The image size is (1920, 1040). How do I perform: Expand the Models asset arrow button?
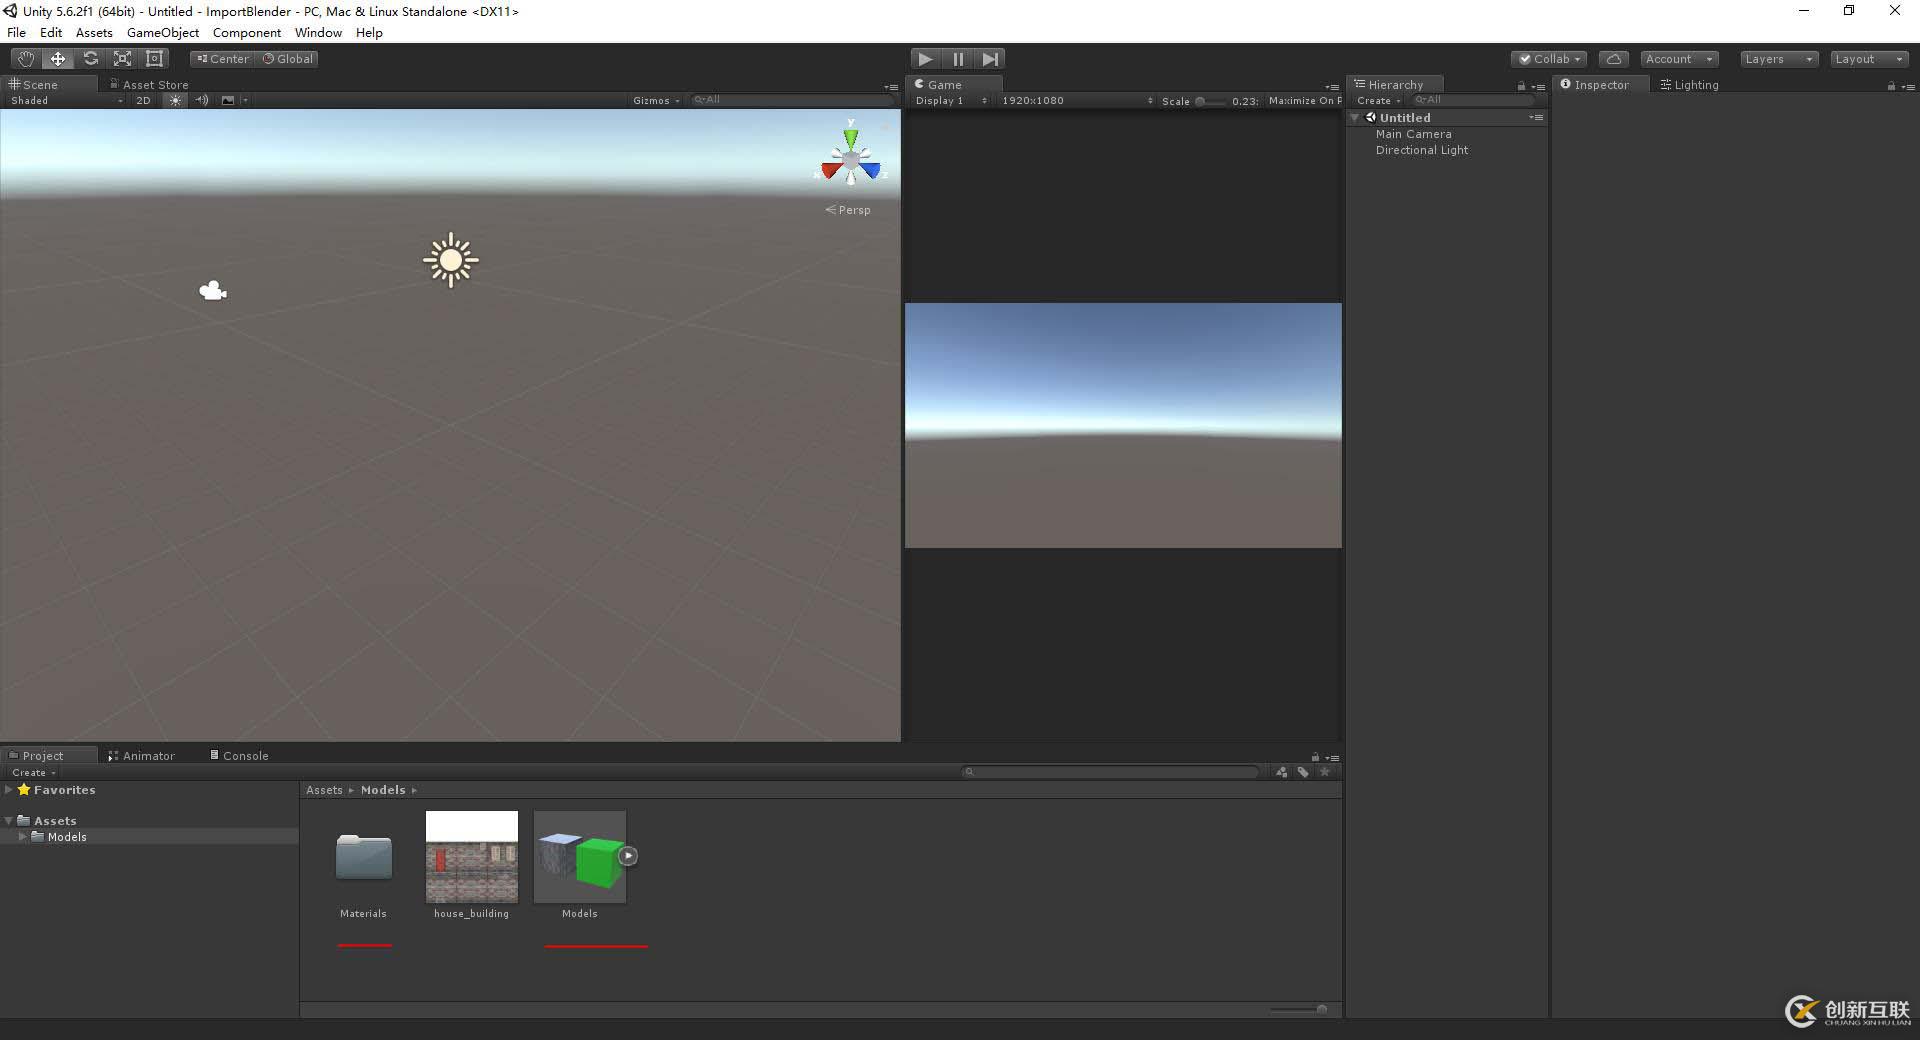point(628,856)
